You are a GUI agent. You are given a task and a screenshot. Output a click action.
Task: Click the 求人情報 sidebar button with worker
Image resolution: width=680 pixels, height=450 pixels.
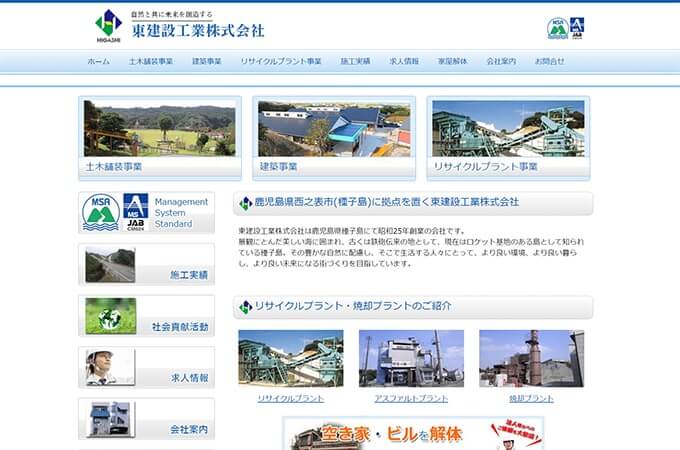(x=146, y=368)
